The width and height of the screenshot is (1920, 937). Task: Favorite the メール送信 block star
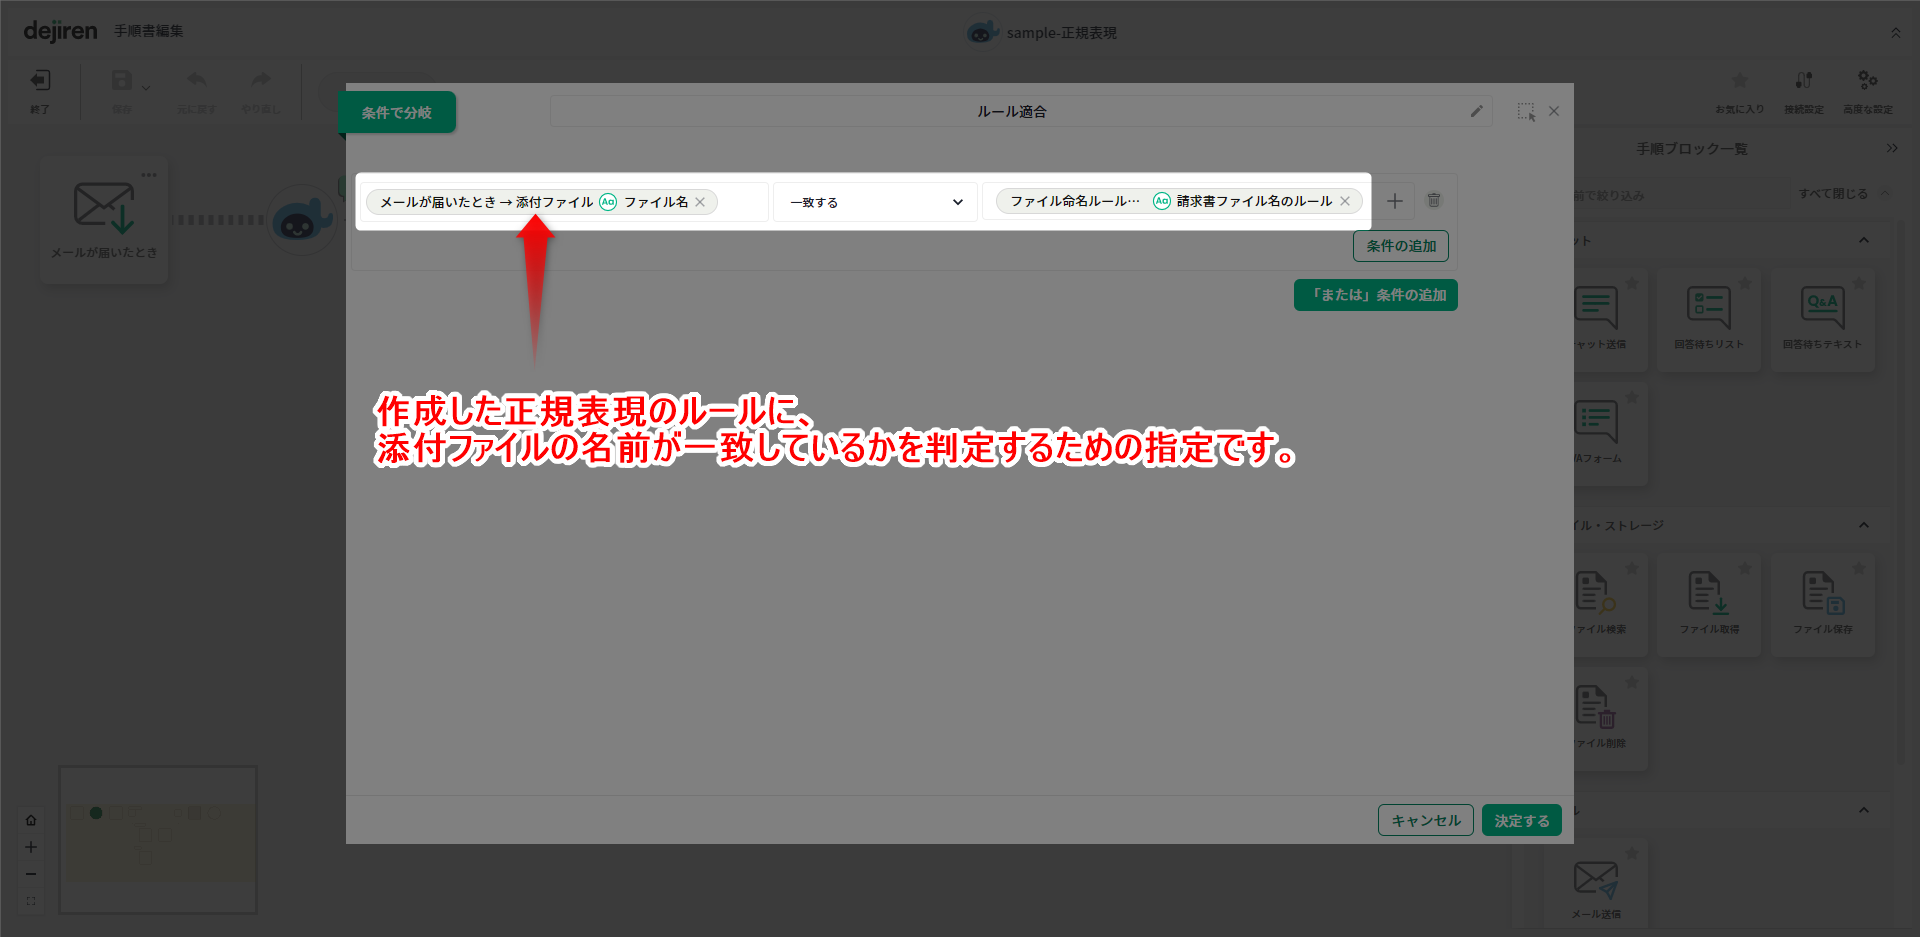click(1632, 853)
